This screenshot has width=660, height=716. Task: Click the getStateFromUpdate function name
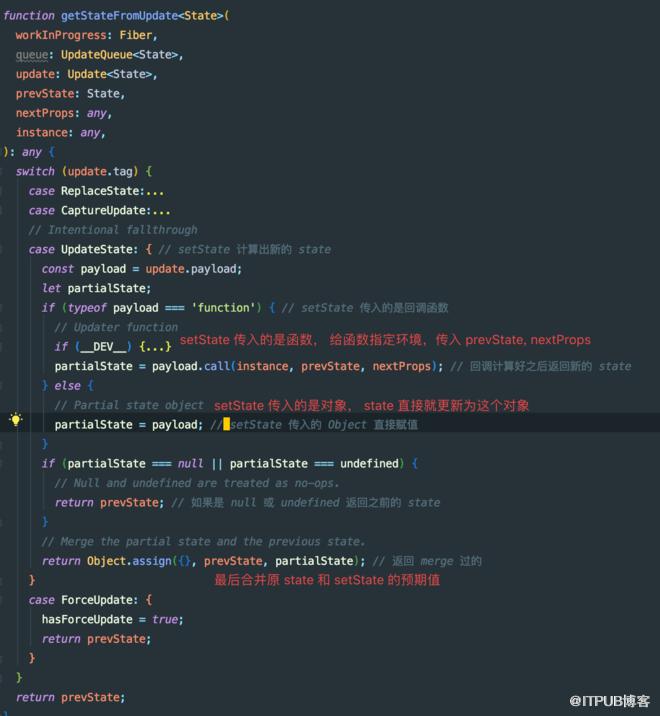click(119, 16)
